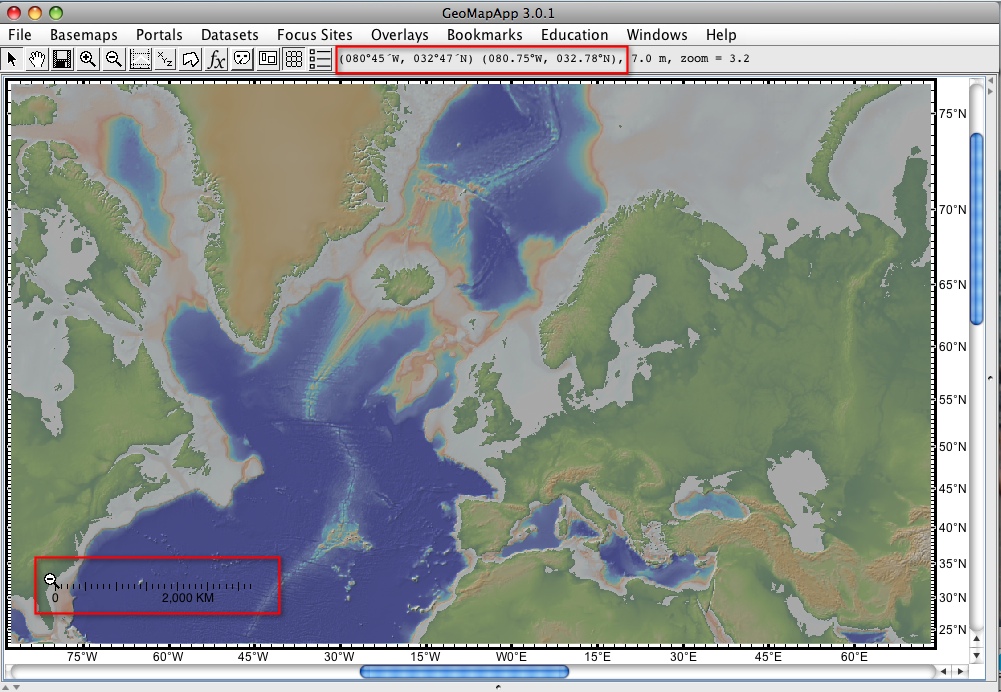Open the Portals menu
Image resolution: width=1001 pixels, height=692 pixels.
(x=158, y=34)
